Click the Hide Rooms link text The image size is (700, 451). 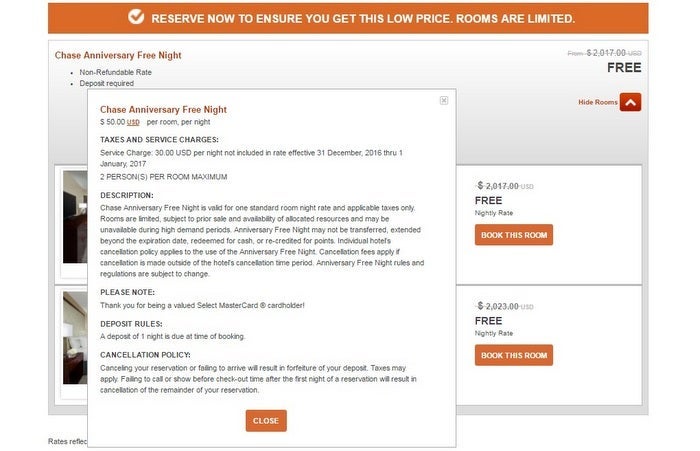pos(597,102)
